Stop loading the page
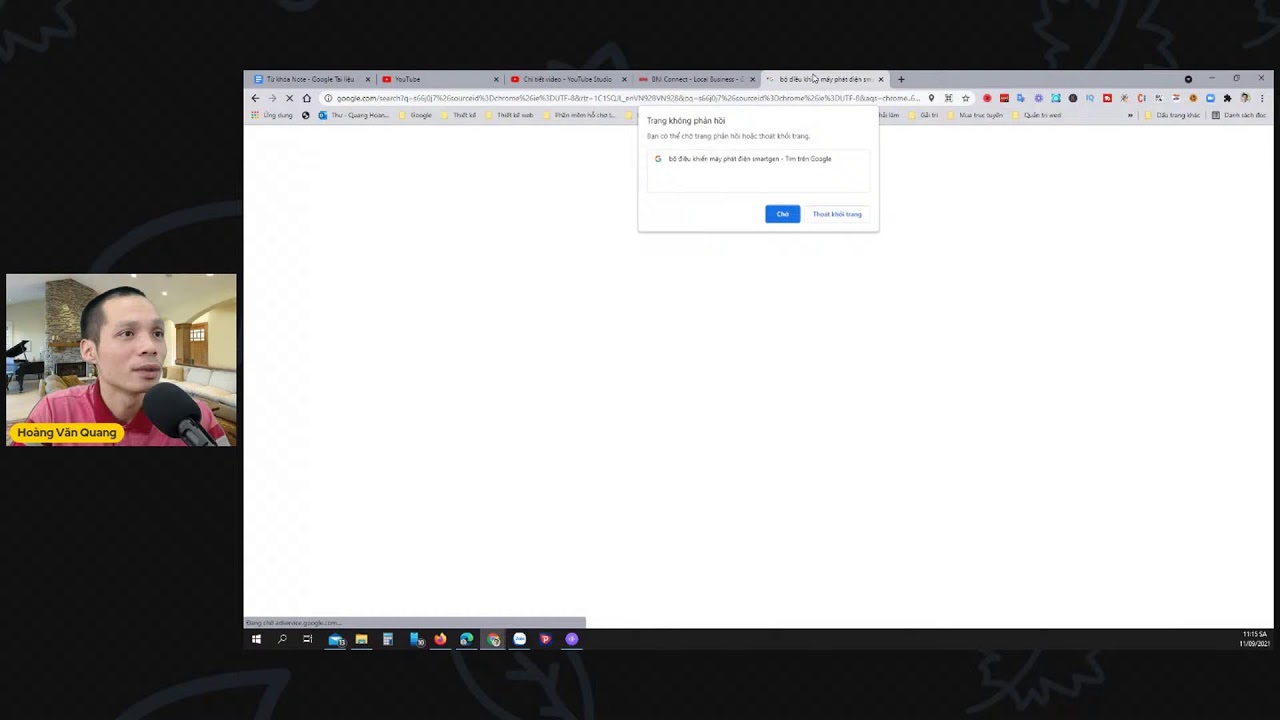The width and height of the screenshot is (1280, 720). pyautogui.click(x=290, y=98)
